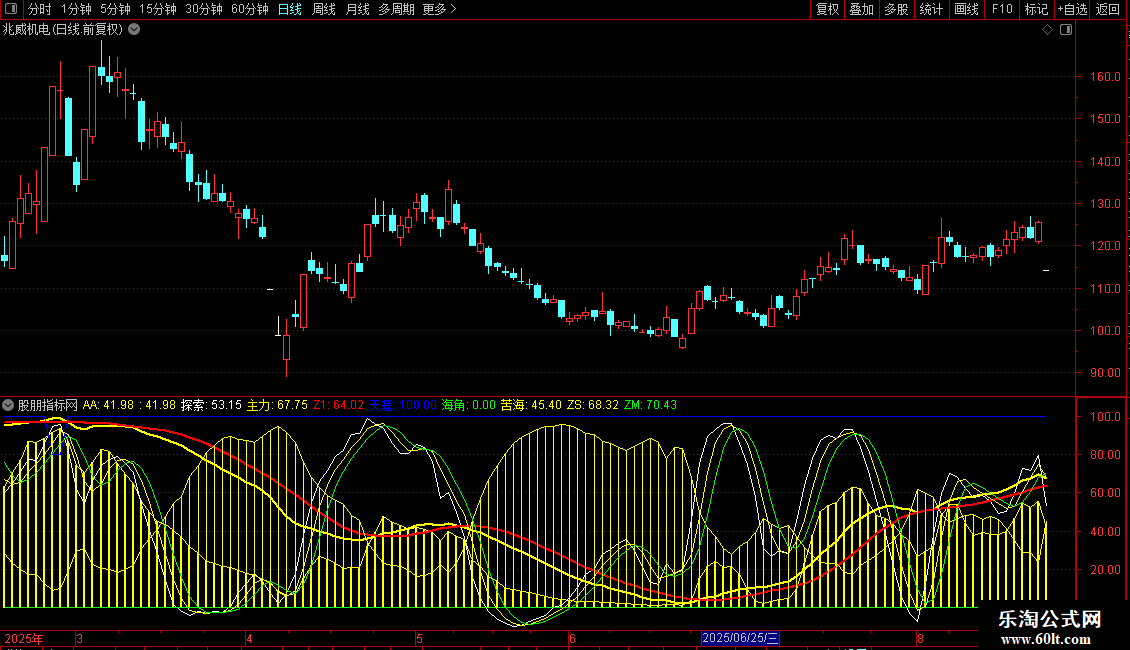Image resolution: width=1130 pixels, height=650 pixels.
Task: Select the 多周期 multi-period view
Action: point(397,9)
